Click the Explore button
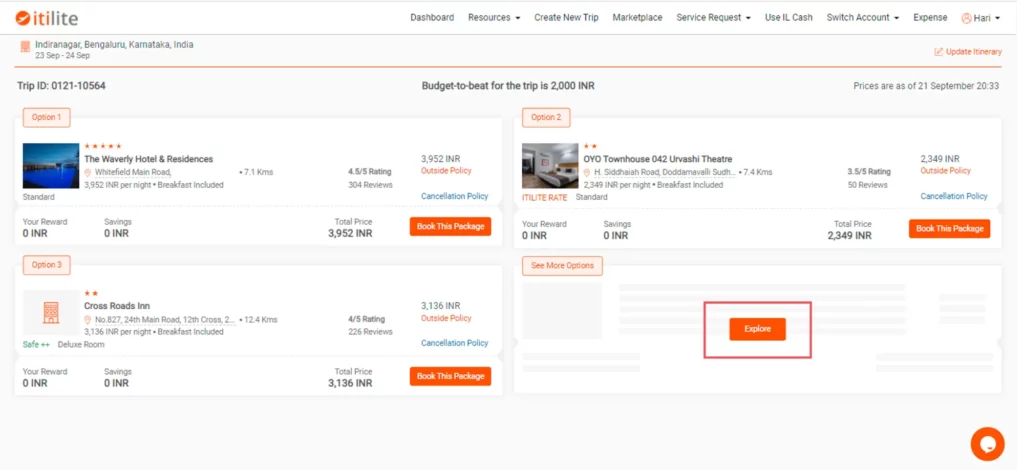This screenshot has width=1024, height=470. tap(757, 329)
